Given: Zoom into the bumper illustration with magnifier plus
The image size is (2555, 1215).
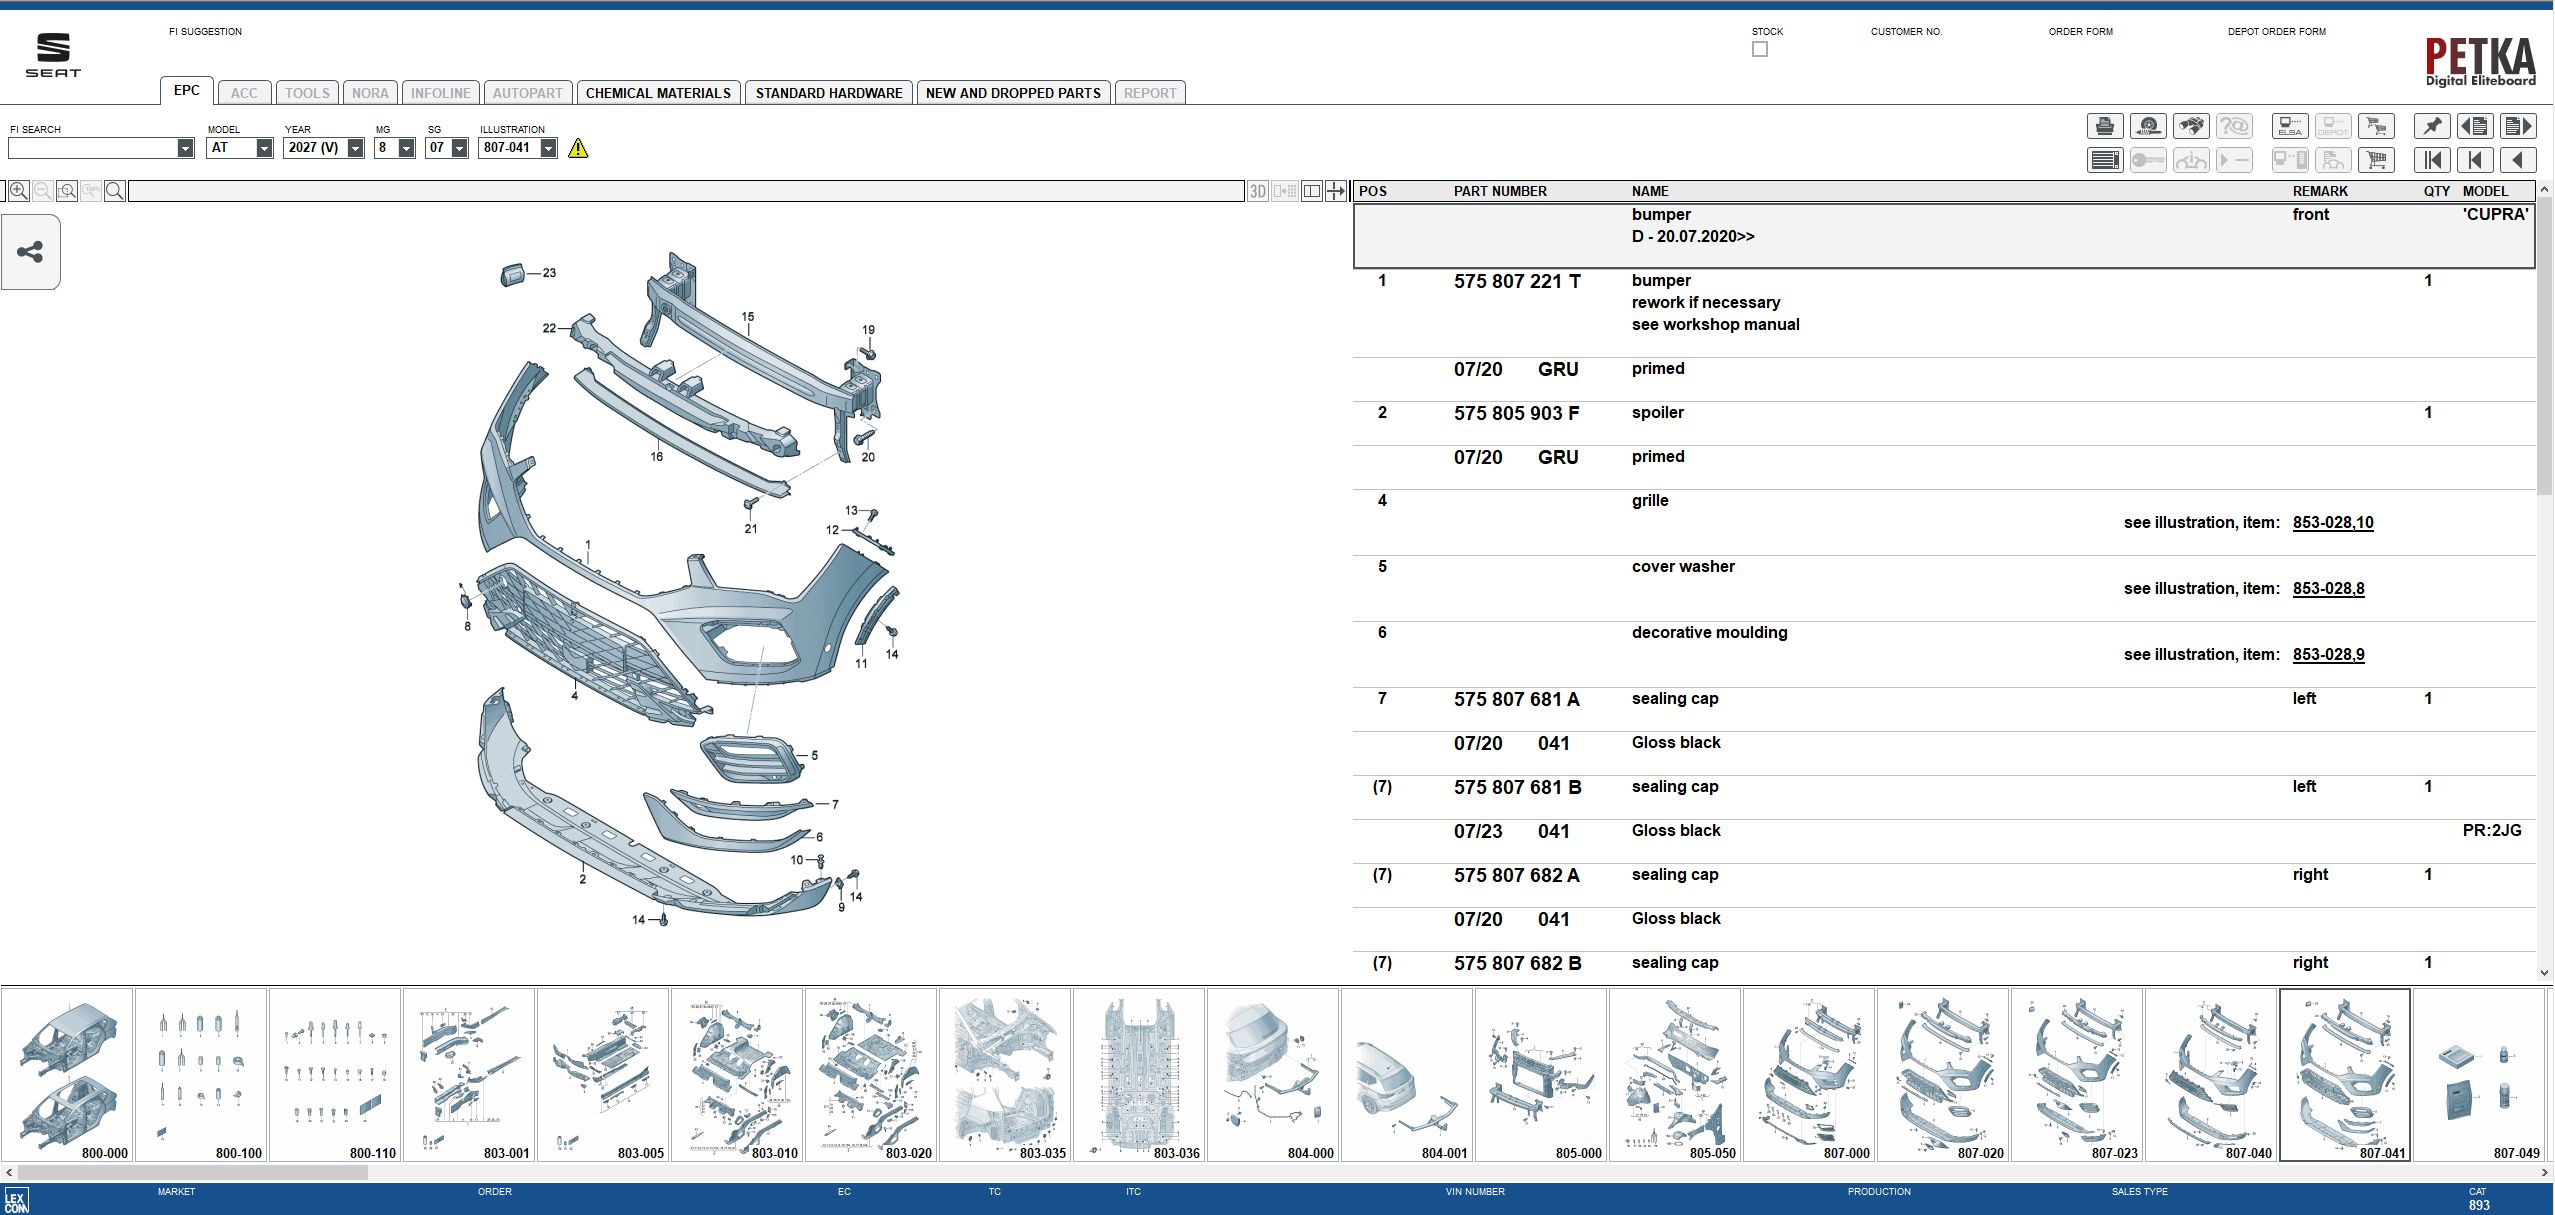Looking at the screenshot, I should 18,190.
